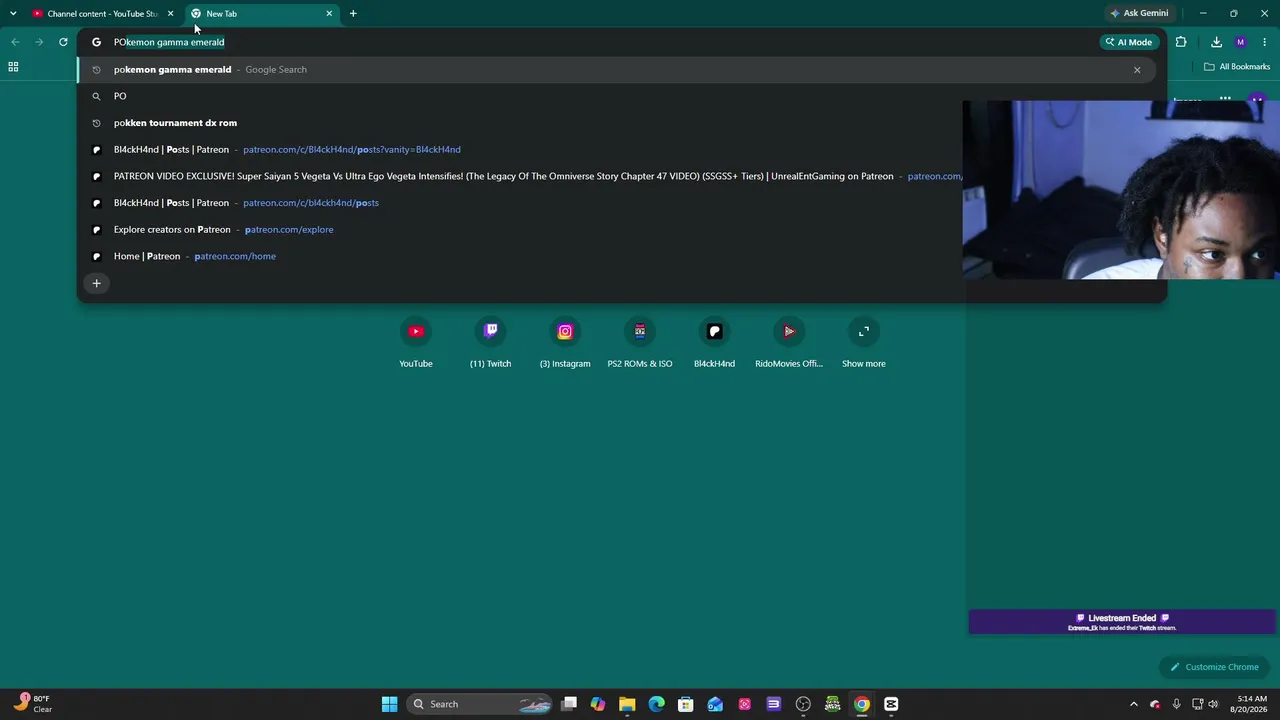Open the weather widget showing 80°F
Screen dimensions: 1280x720
(x=31, y=704)
